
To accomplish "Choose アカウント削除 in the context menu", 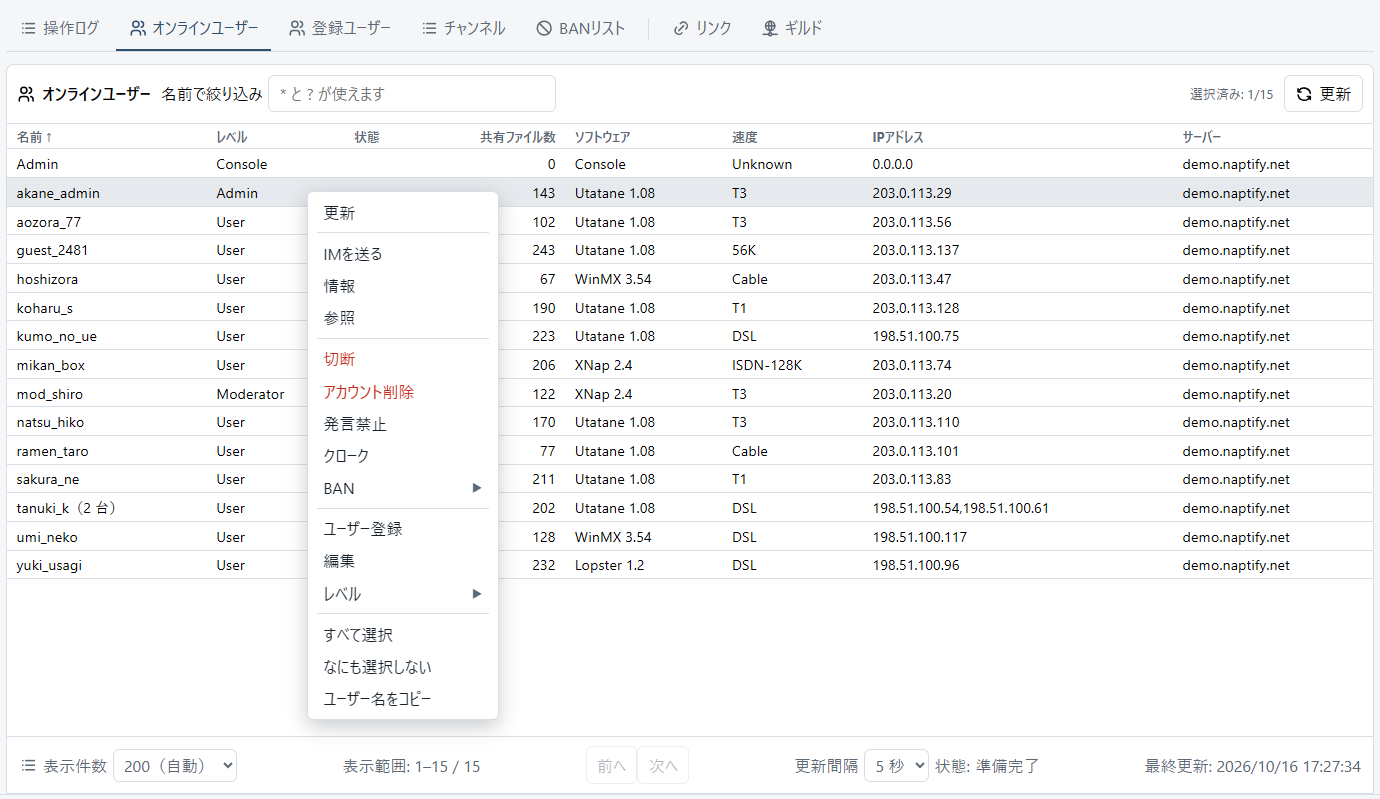I will [x=403, y=392].
